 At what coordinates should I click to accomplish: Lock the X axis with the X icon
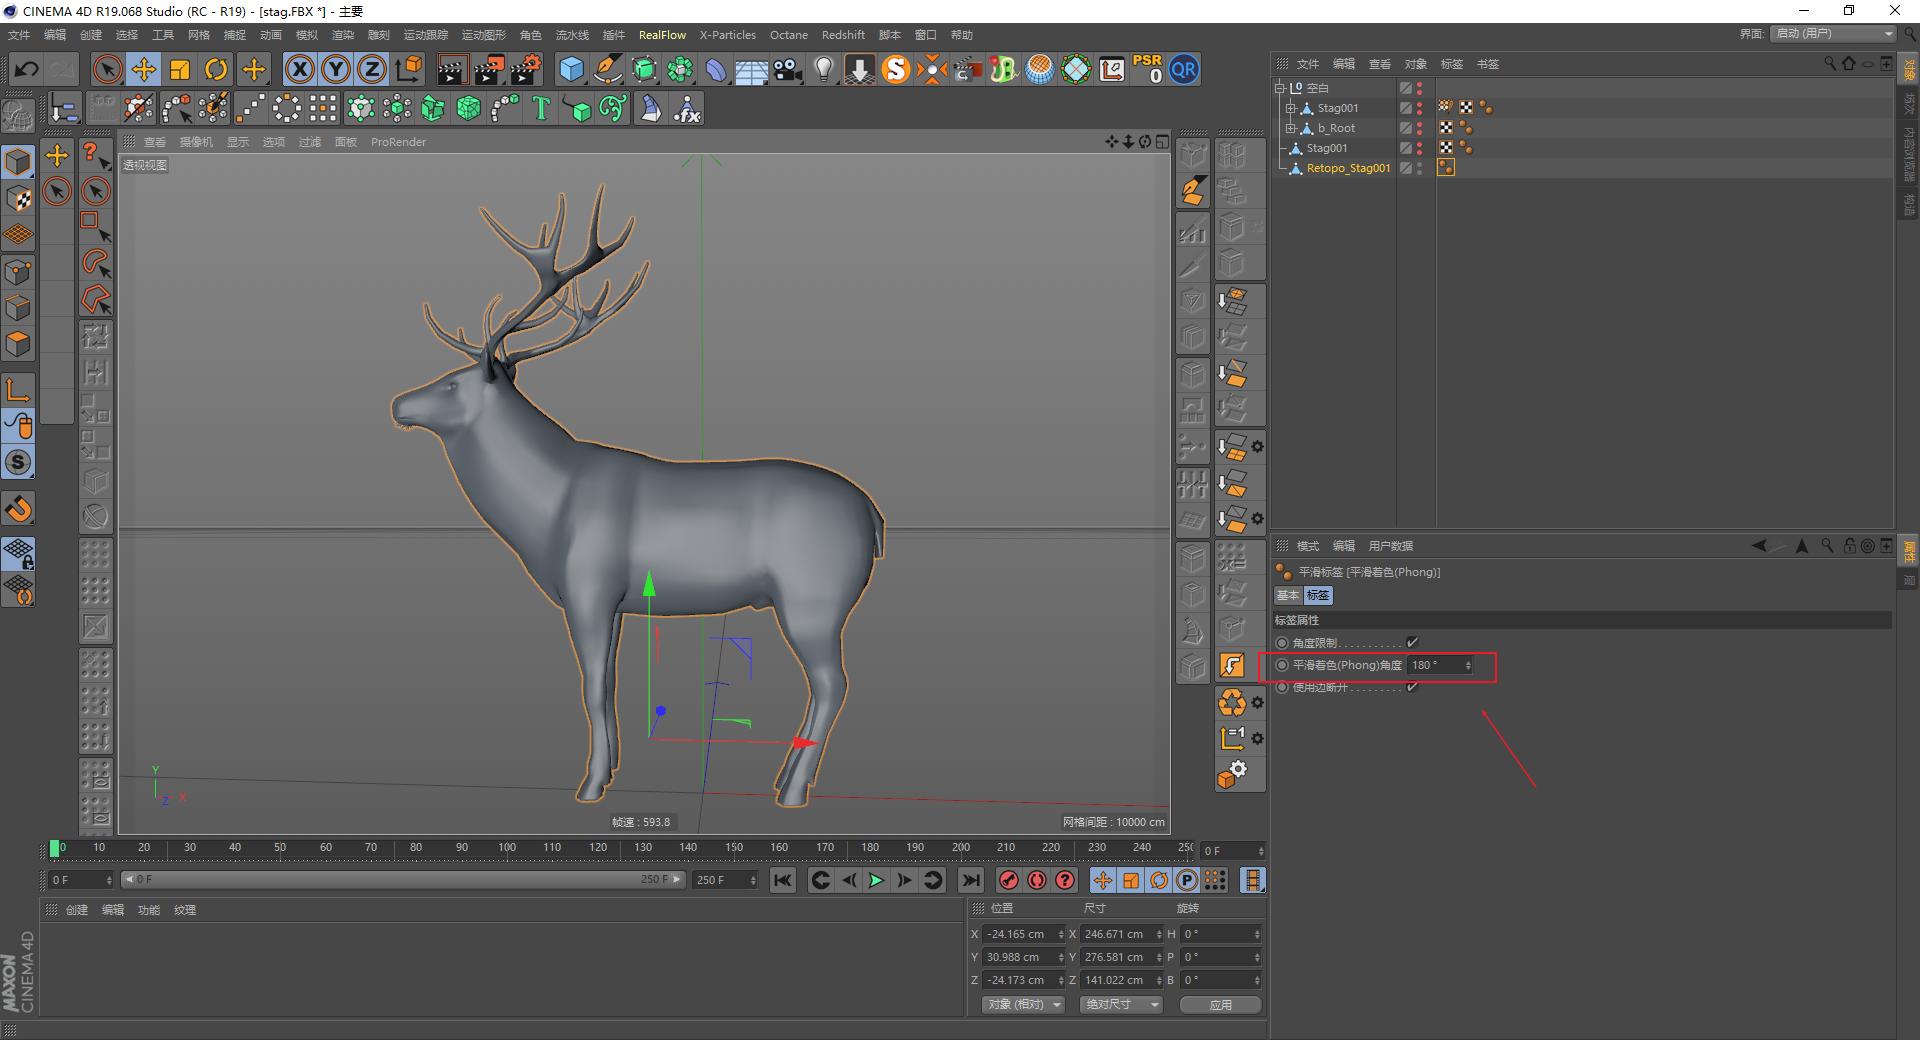click(x=299, y=69)
